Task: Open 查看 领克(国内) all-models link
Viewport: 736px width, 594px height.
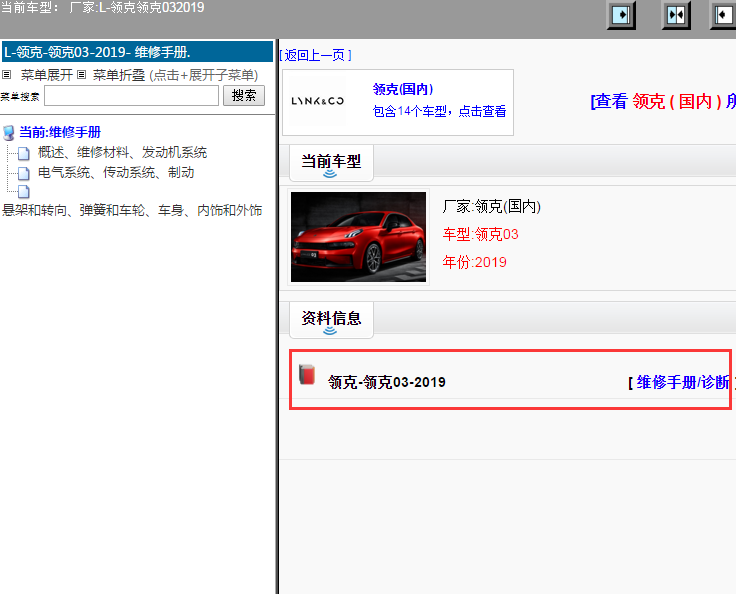Action: click(x=663, y=101)
